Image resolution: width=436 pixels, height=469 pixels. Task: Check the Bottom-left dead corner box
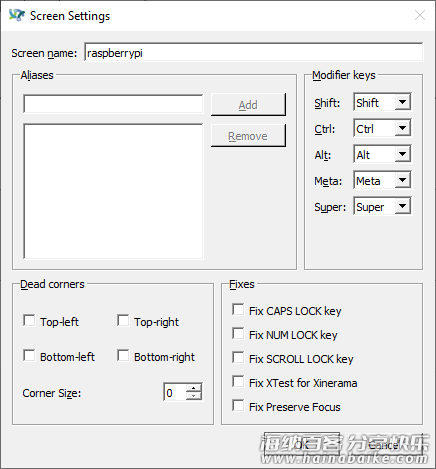click(29, 355)
